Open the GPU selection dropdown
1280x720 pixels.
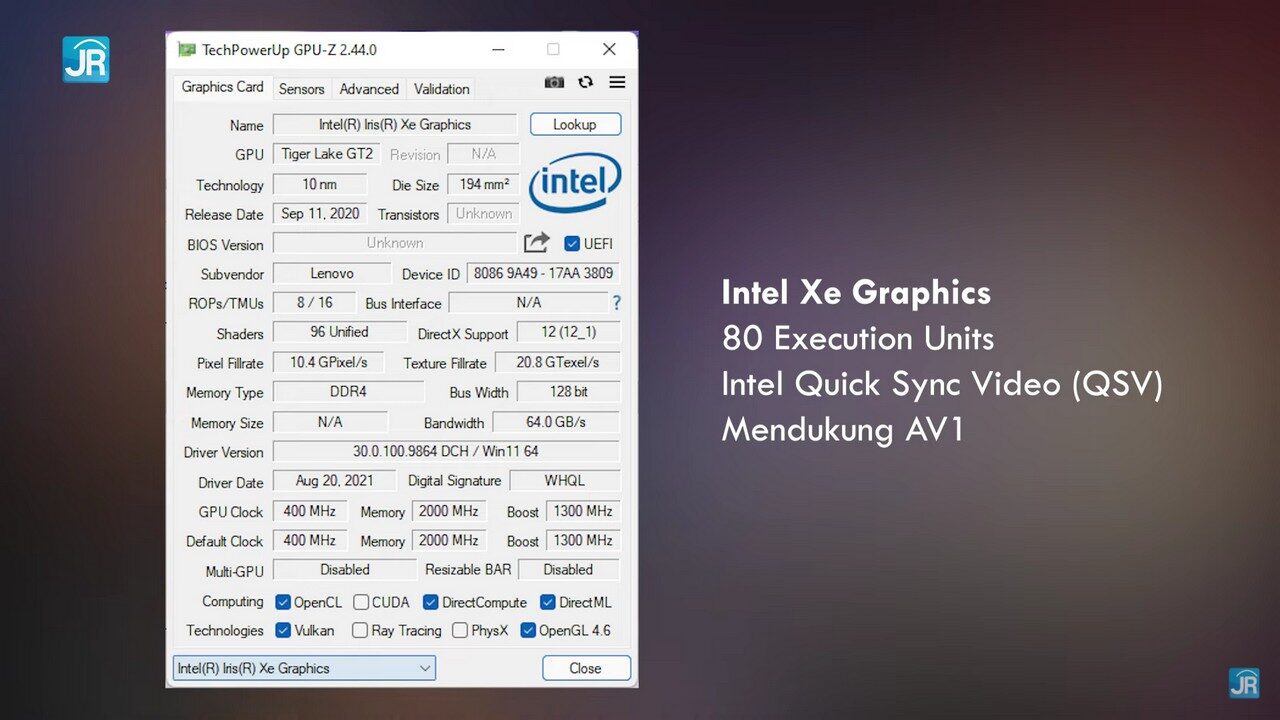coord(304,668)
